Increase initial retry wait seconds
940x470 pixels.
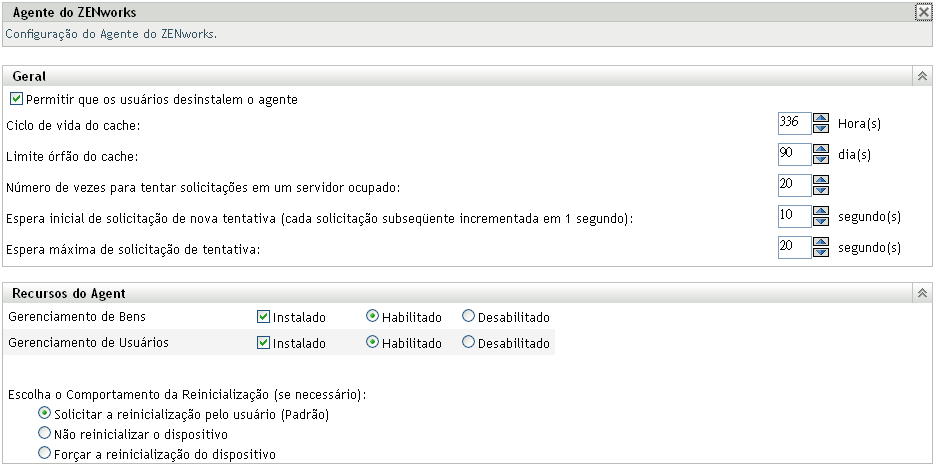tap(821, 212)
